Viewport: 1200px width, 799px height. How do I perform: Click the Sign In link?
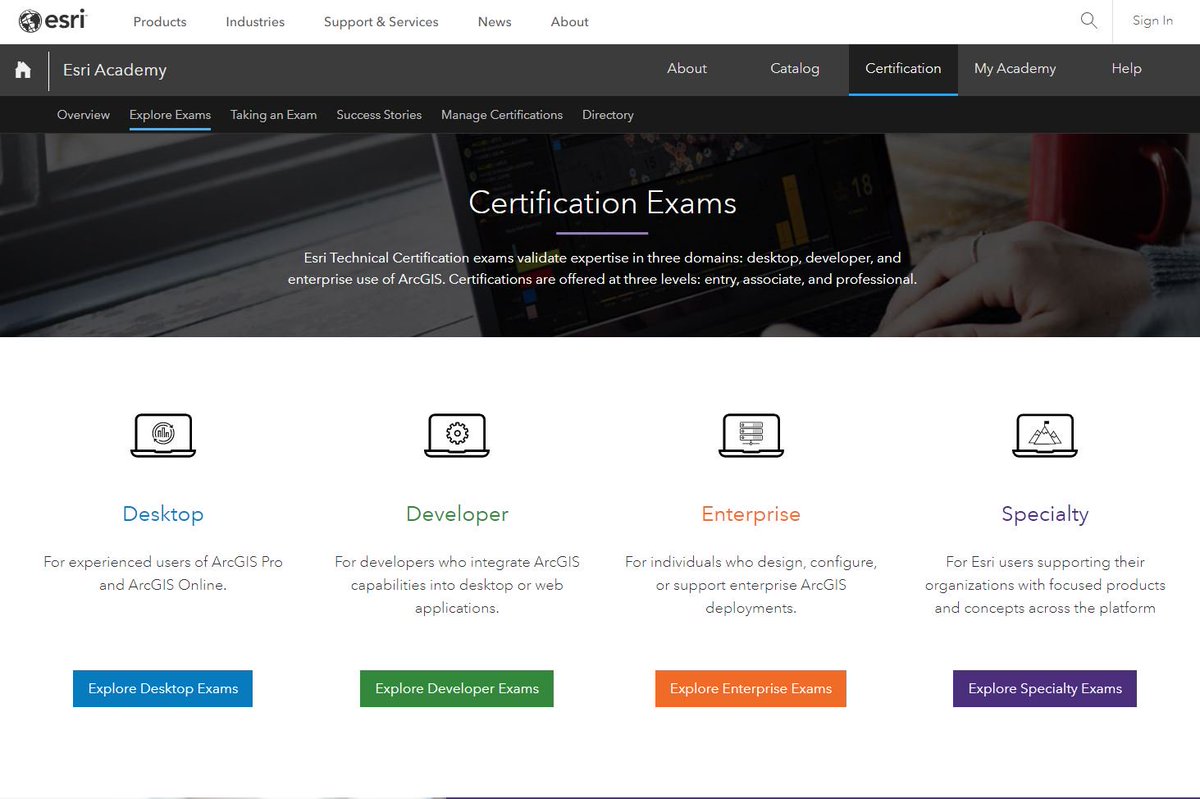pos(1153,21)
